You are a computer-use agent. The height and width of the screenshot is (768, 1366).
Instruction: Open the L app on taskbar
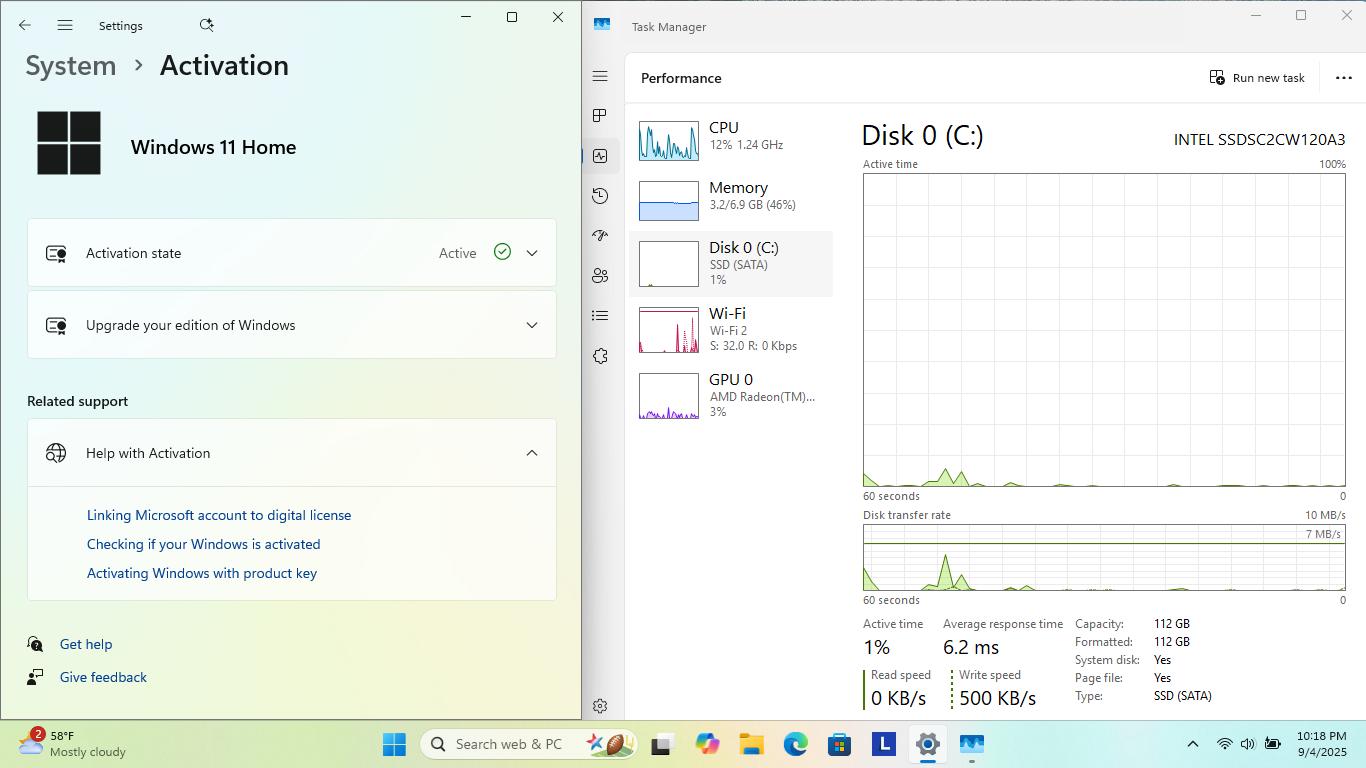pos(883,744)
